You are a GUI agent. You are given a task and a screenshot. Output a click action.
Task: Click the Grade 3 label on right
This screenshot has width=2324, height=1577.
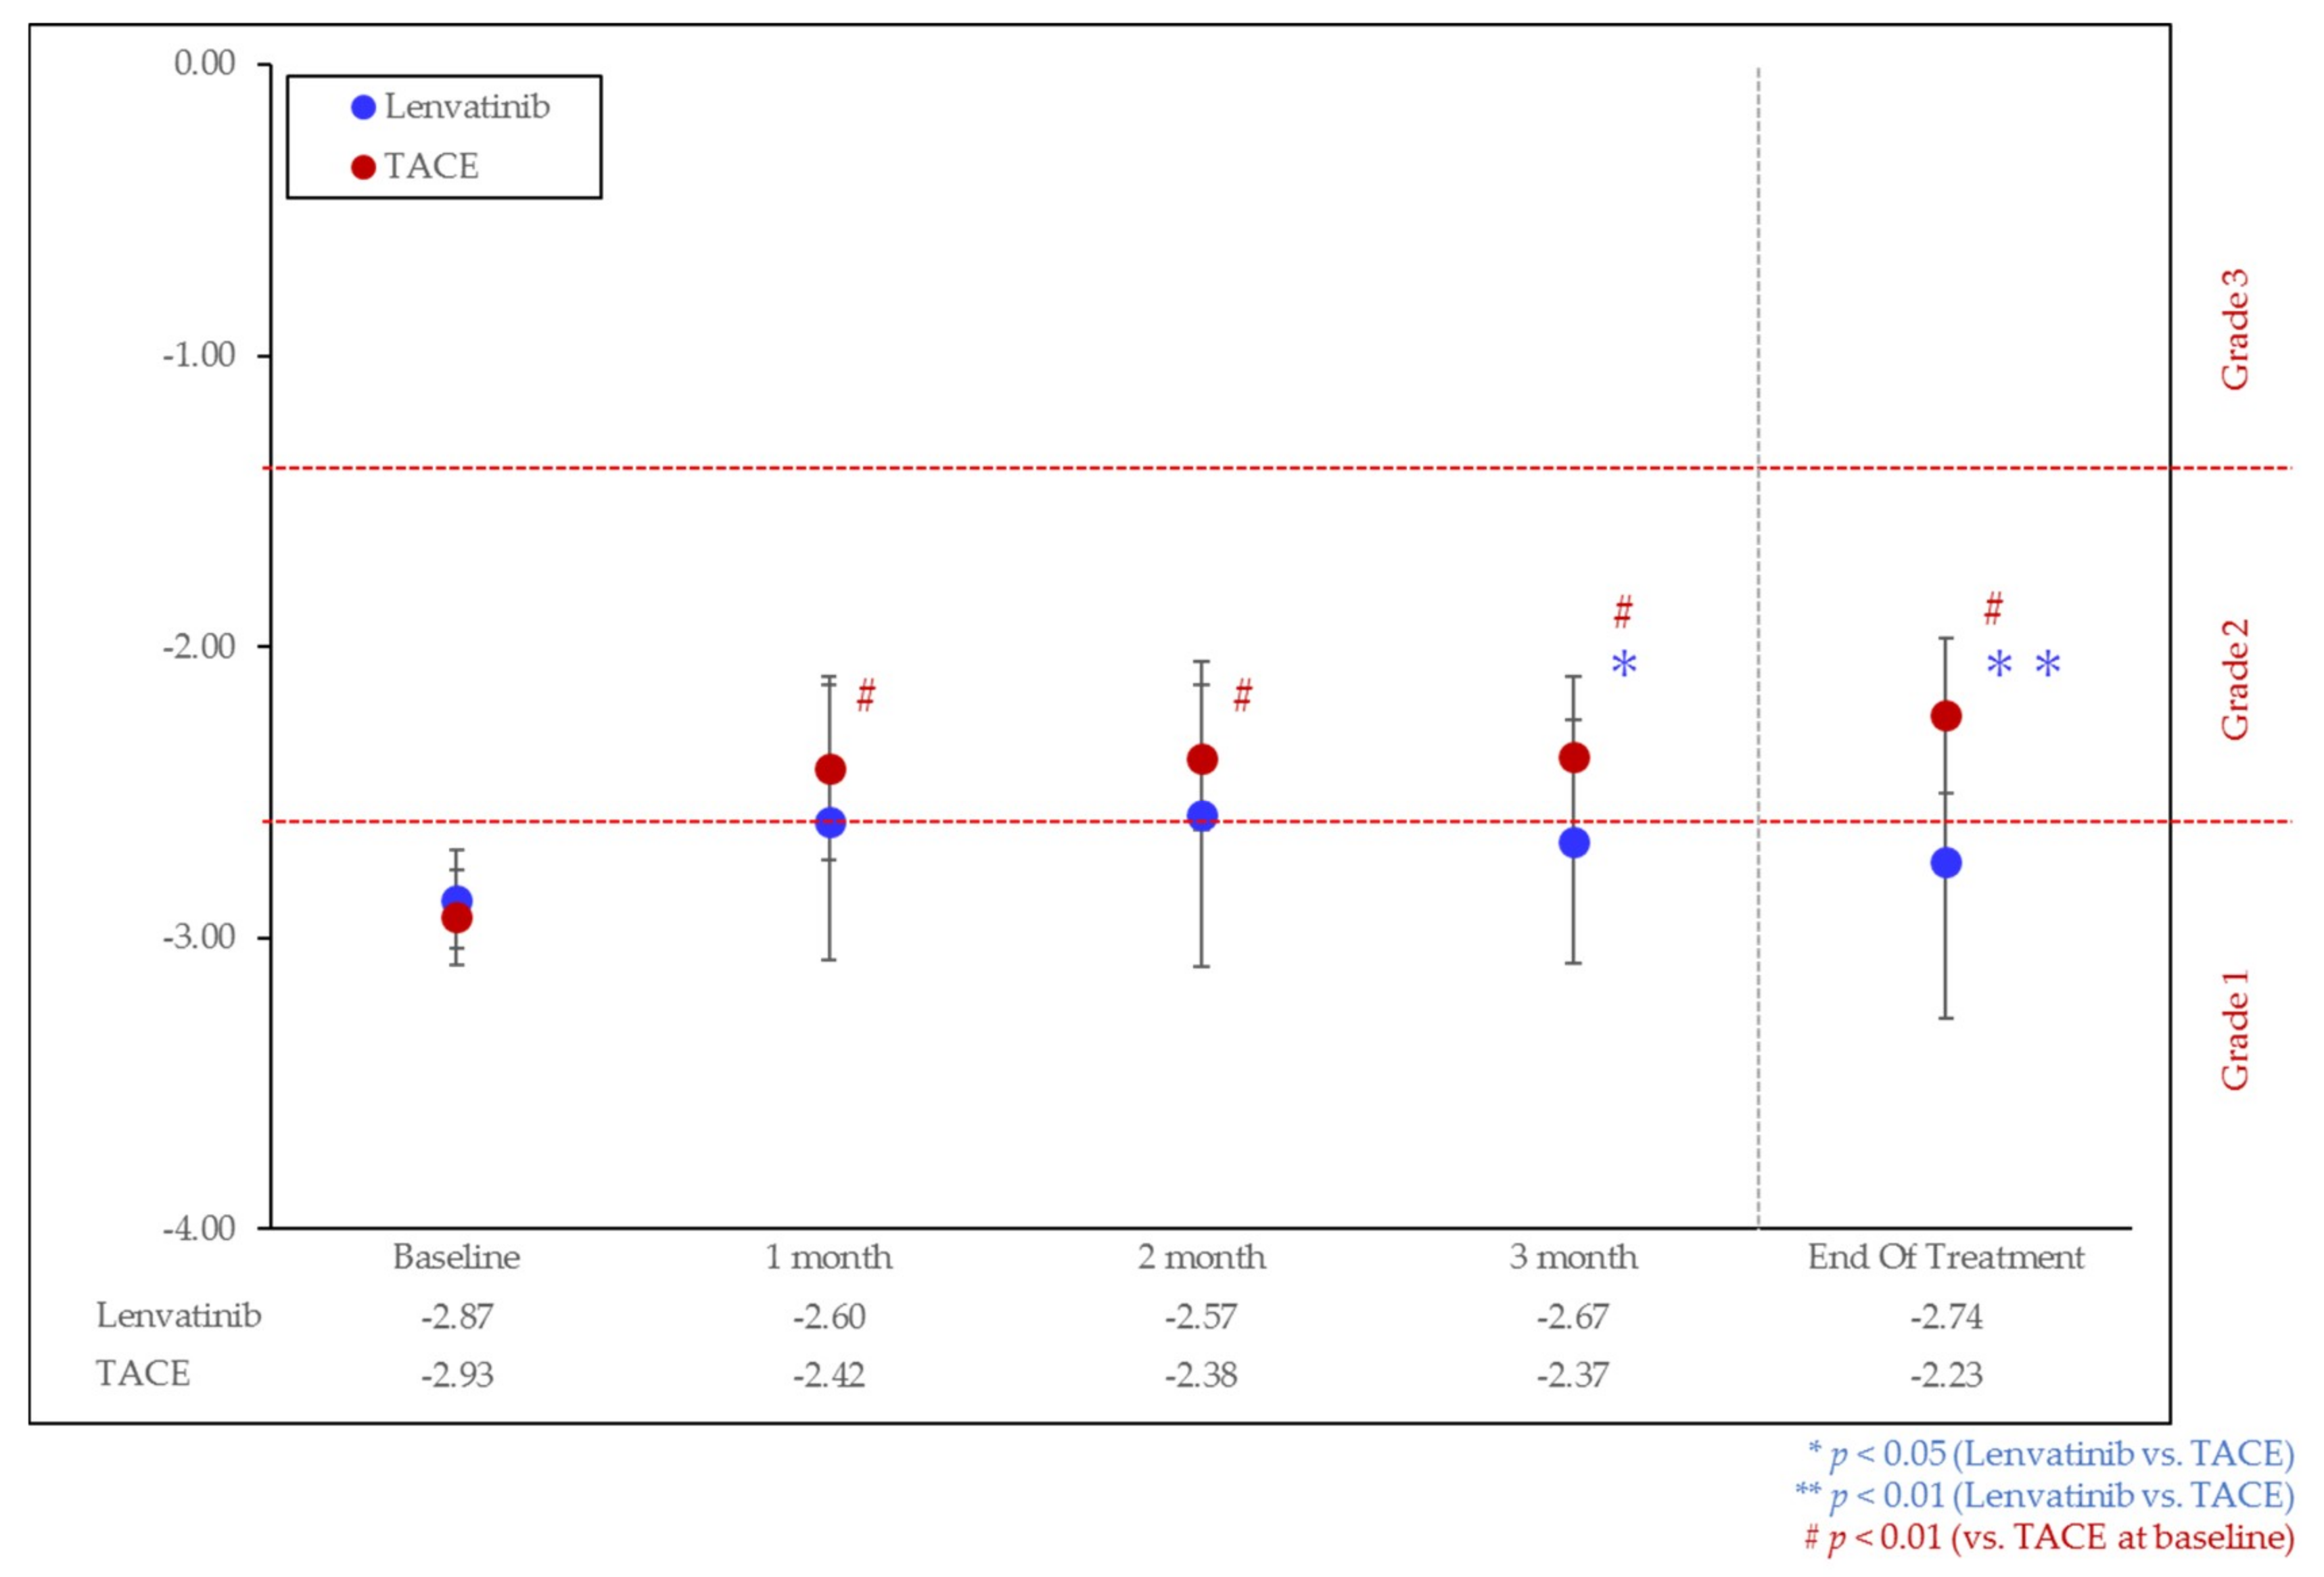[x=2234, y=329]
